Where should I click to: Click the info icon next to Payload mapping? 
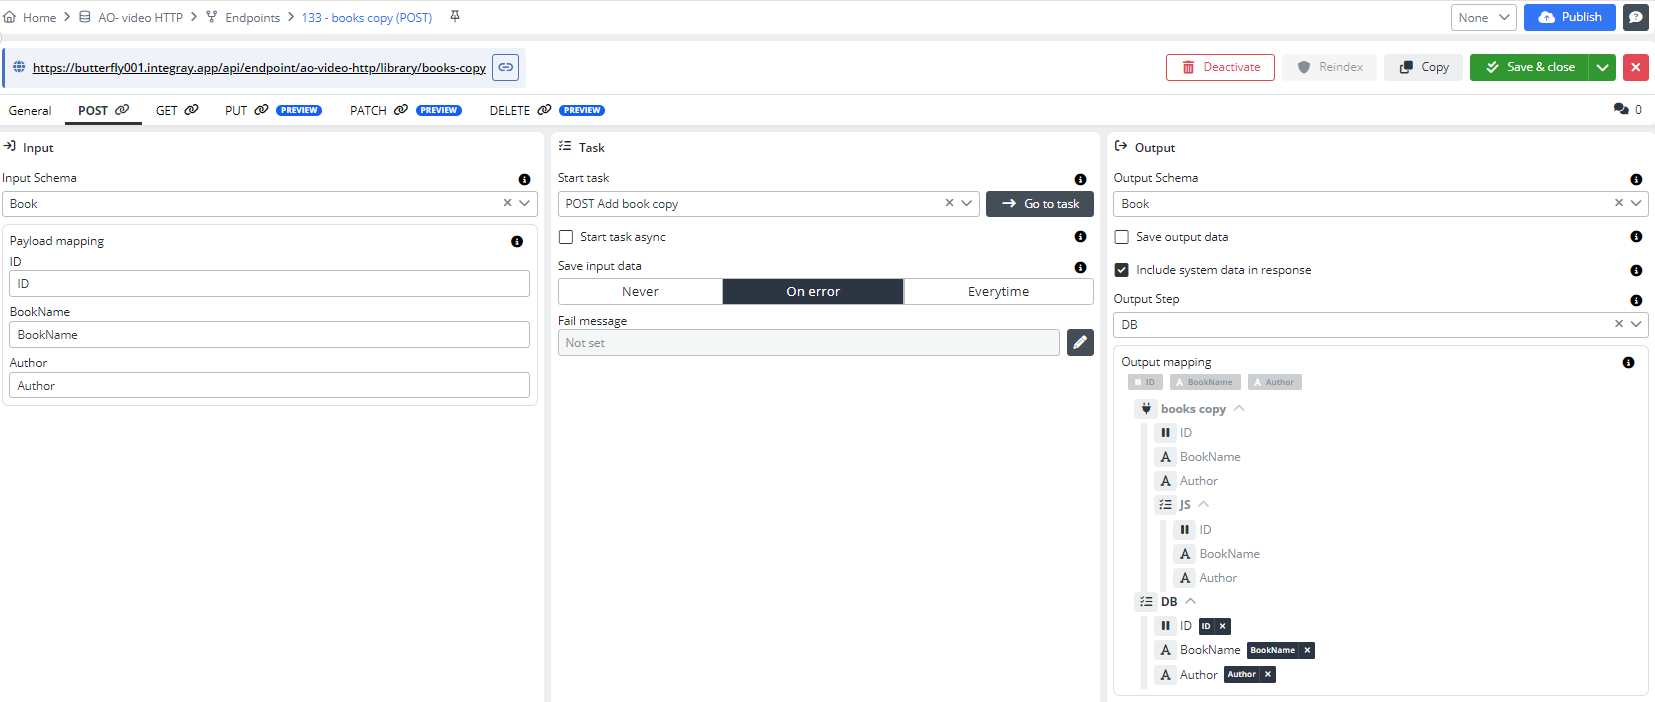[517, 242]
